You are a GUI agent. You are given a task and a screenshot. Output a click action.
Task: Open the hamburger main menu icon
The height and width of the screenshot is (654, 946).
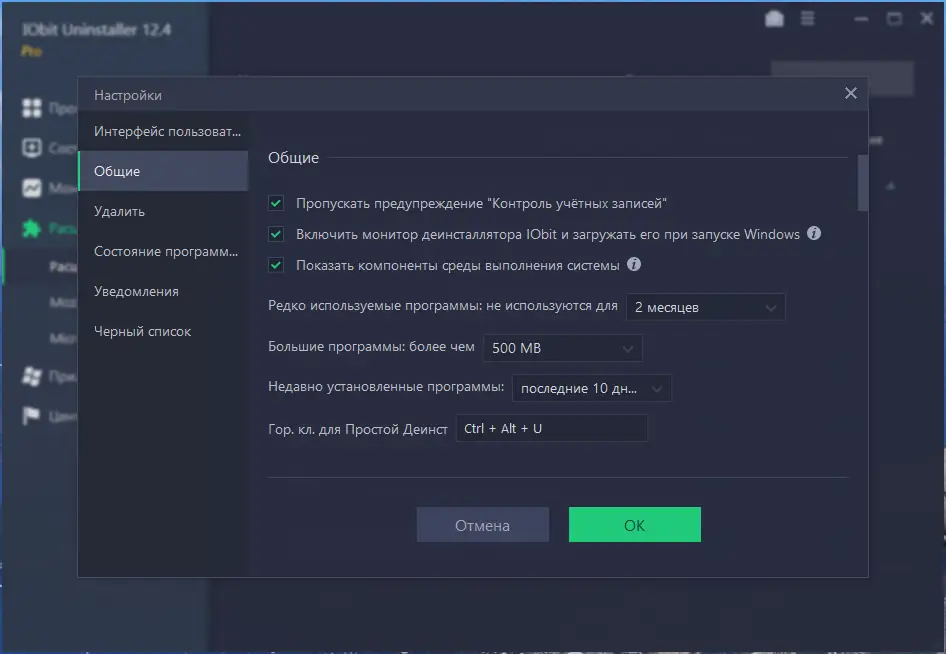pyautogui.click(x=807, y=17)
